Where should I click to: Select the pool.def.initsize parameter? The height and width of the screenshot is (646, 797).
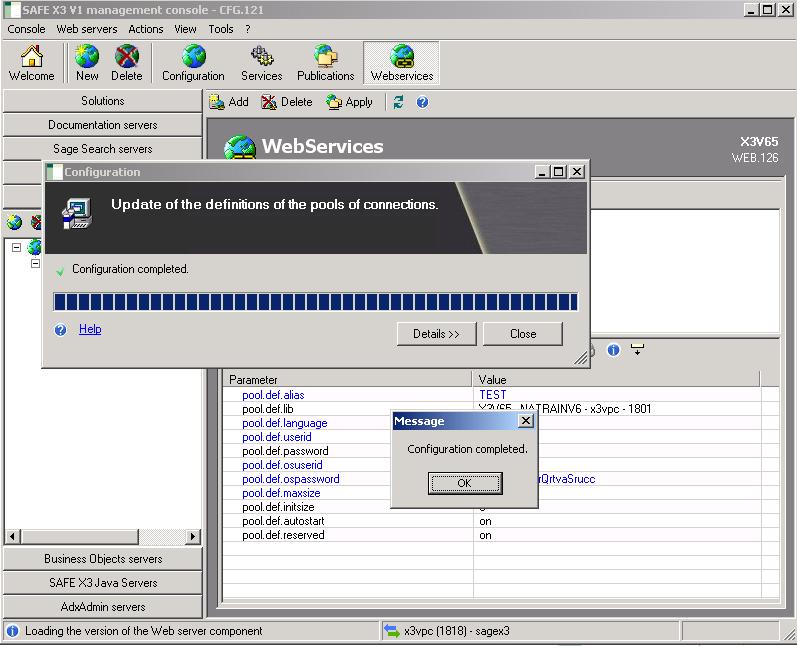click(x=278, y=507)
